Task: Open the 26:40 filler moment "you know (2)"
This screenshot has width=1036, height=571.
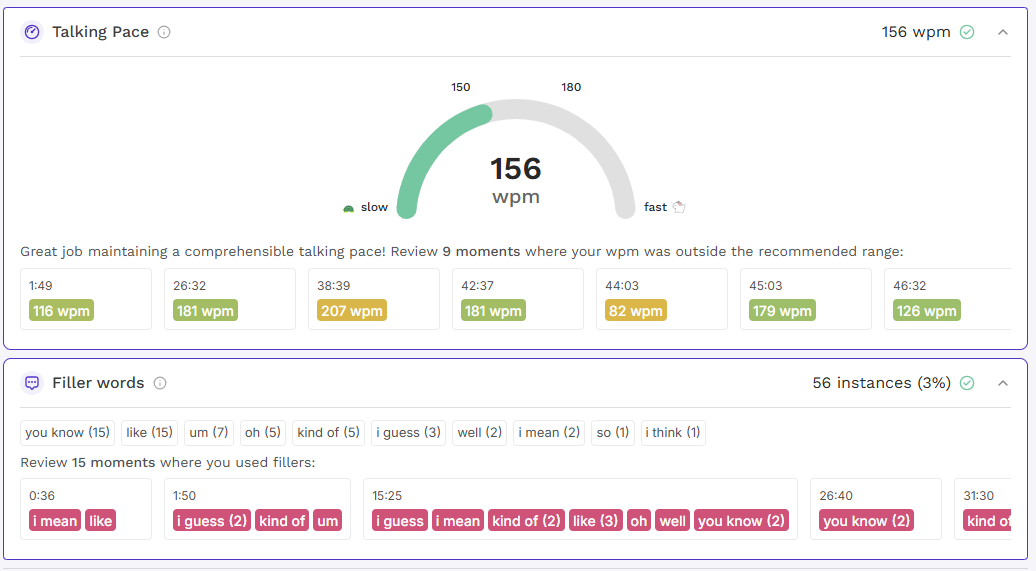Action: tap(875, 508)
